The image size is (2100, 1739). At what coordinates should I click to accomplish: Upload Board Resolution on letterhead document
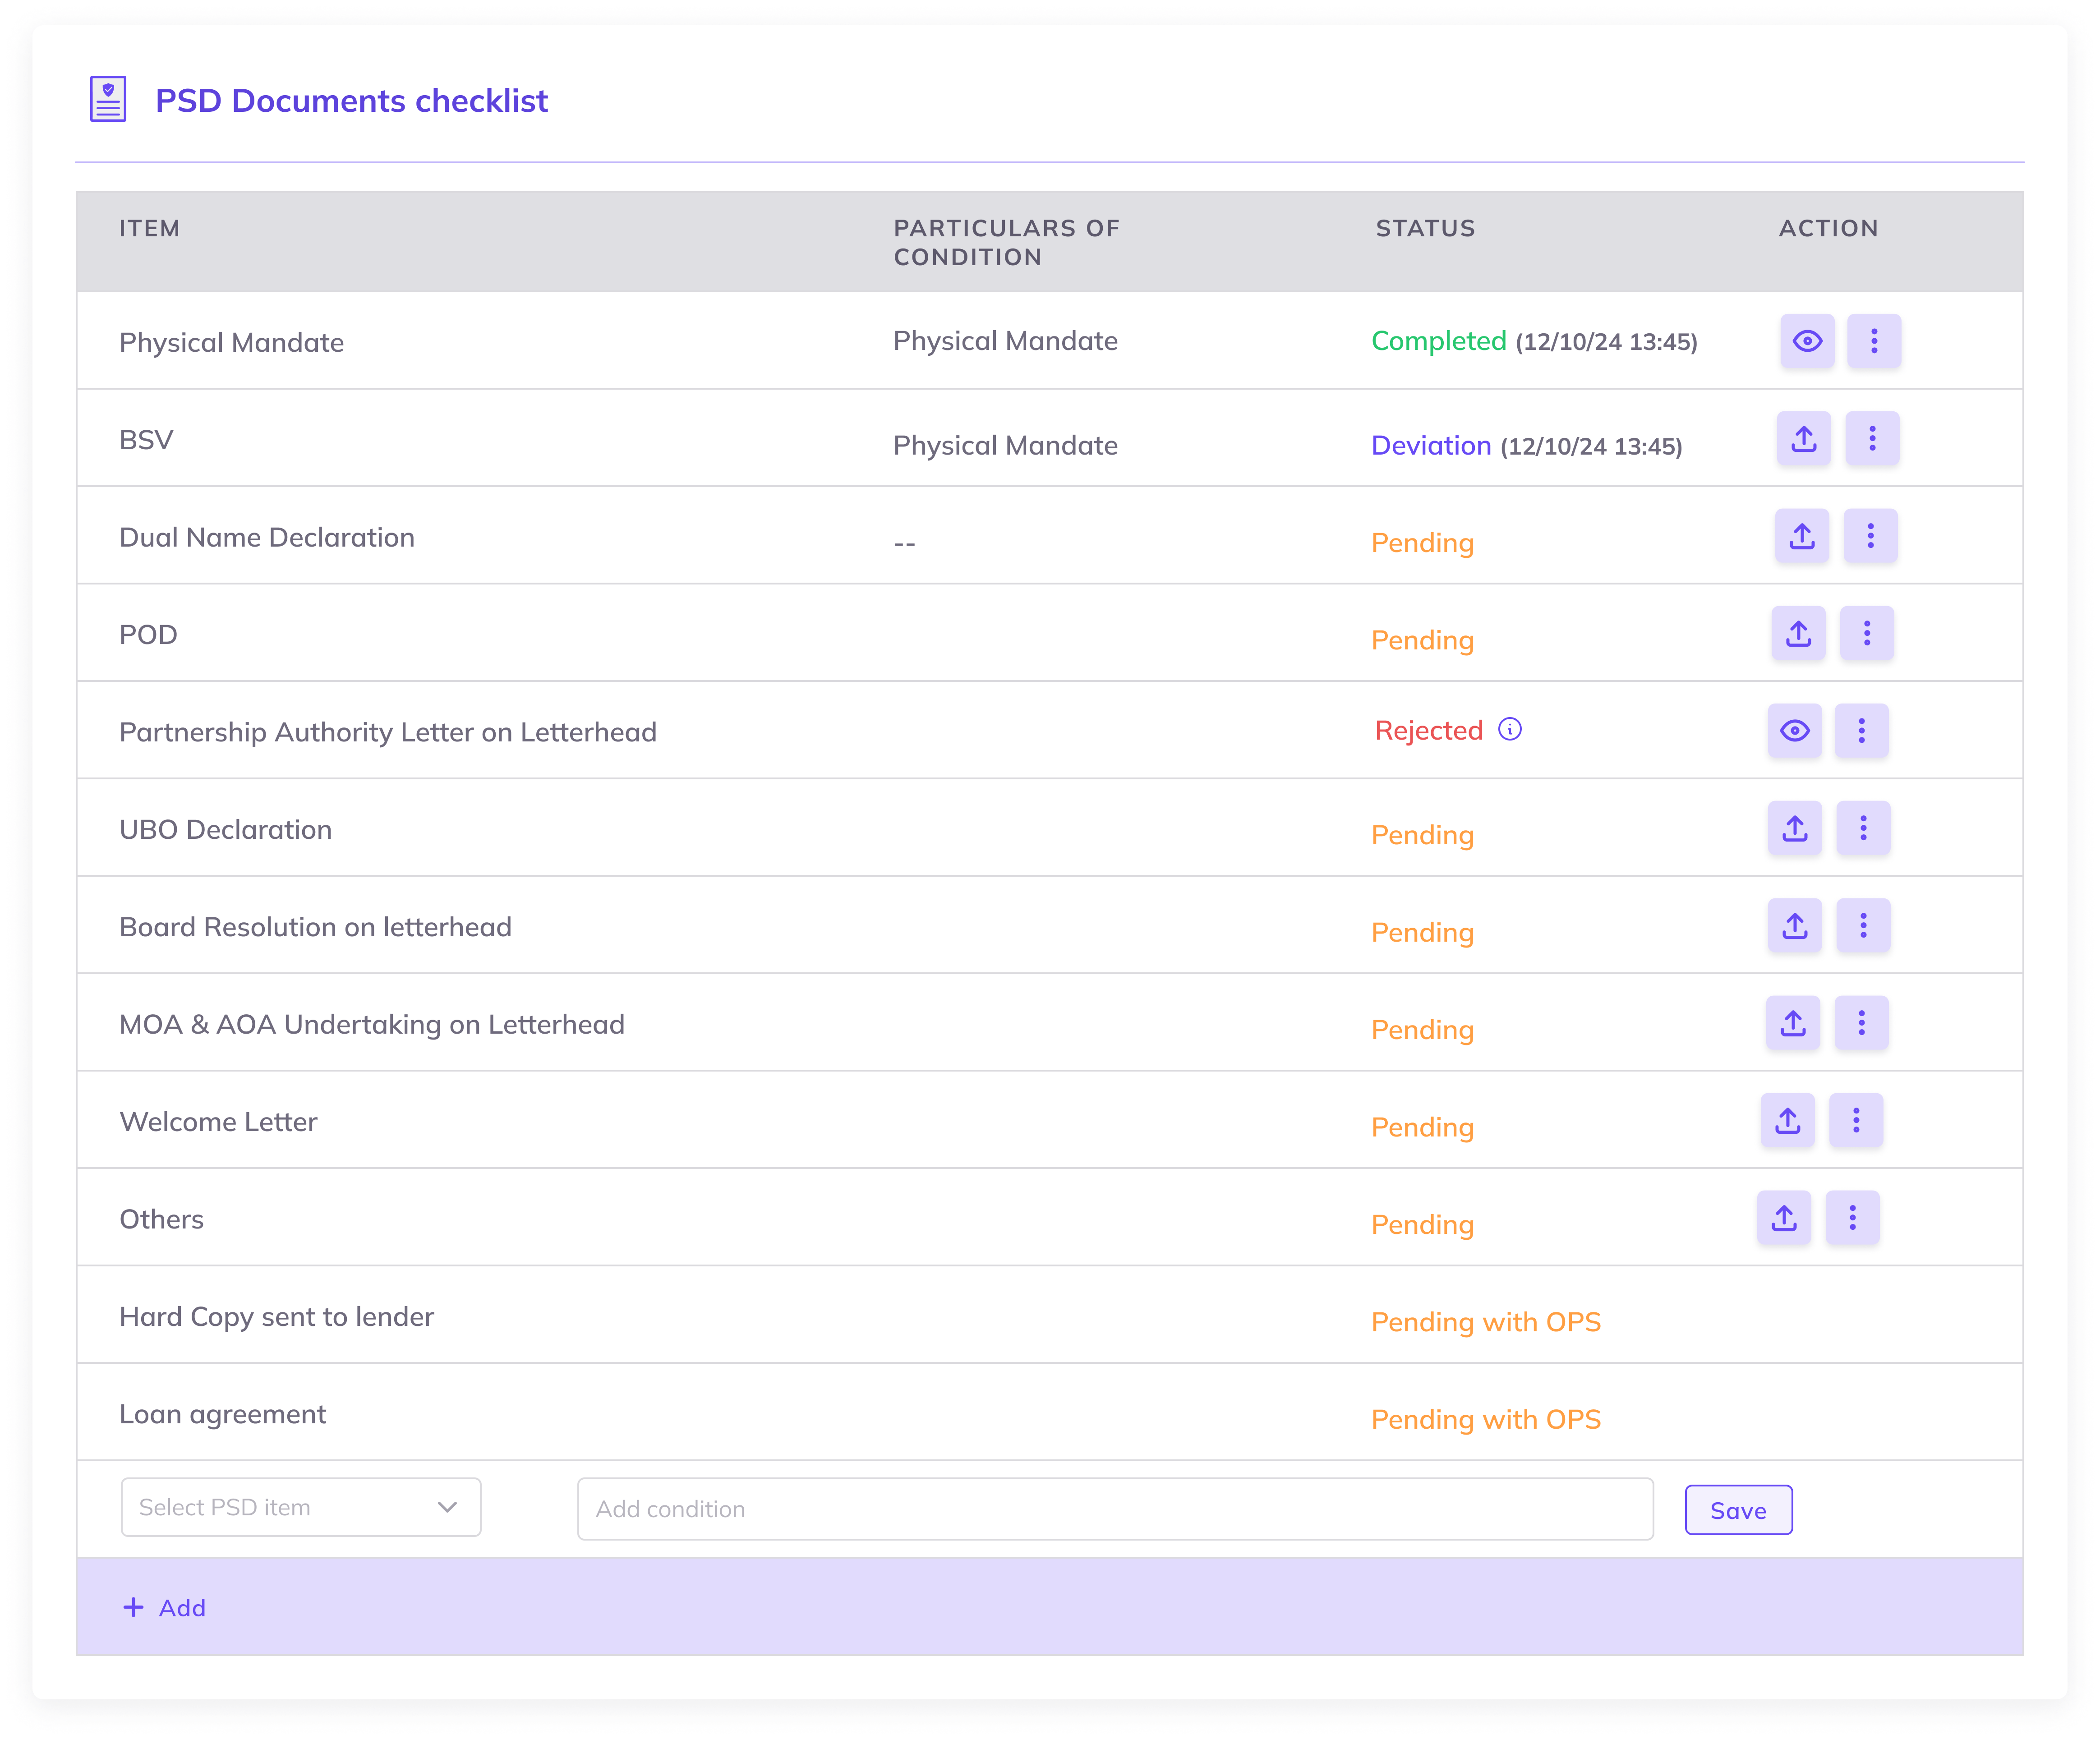click(1794, 925)
